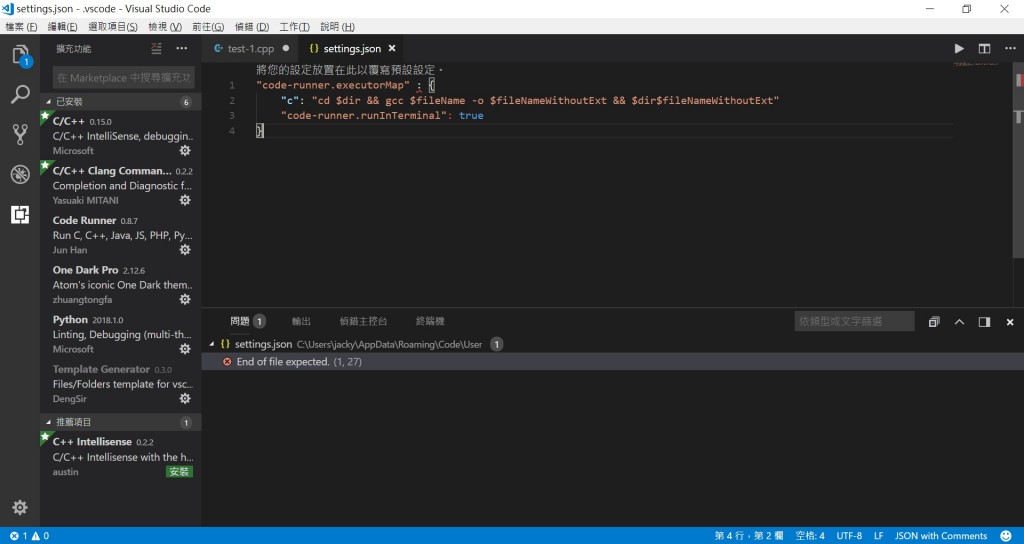Collapse the recommended extensions section
This screenshot has height=544, width=1024.
tap(121, 423)
